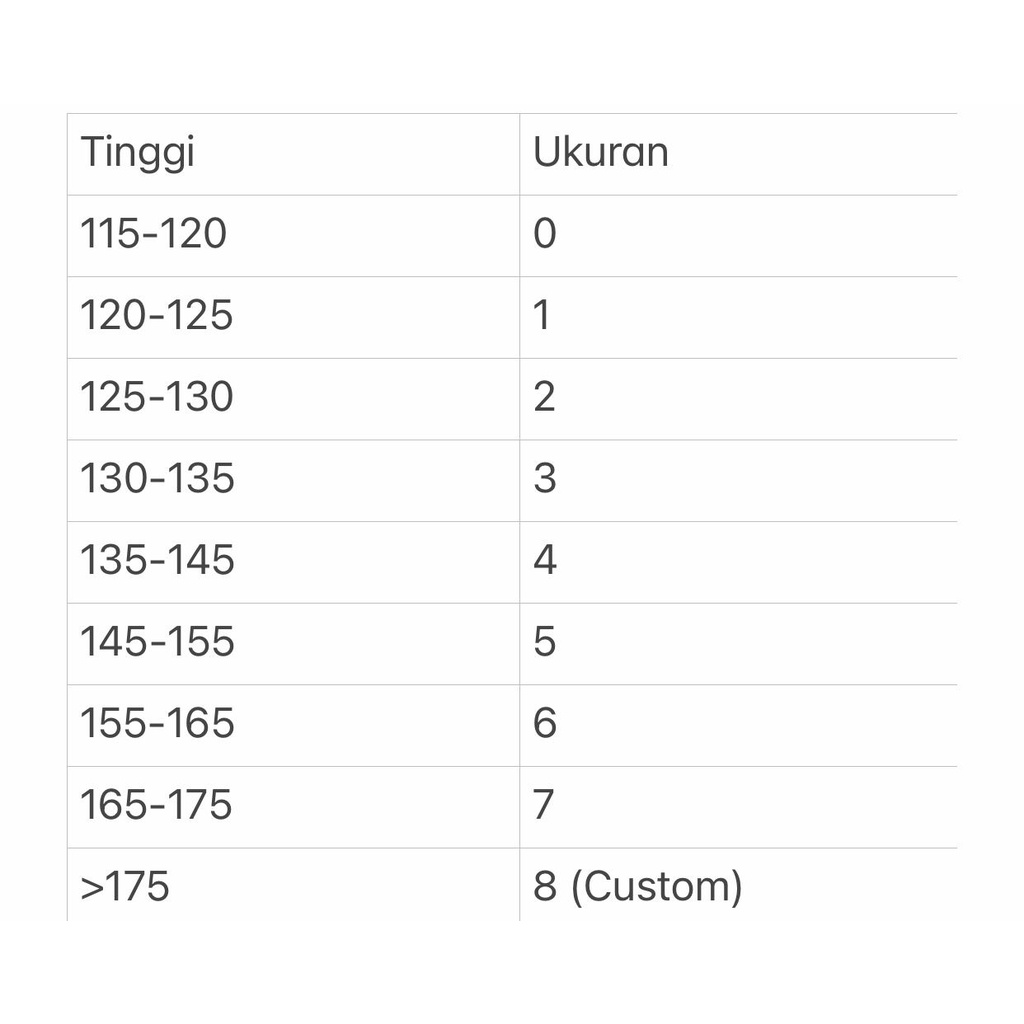Click the size 5 cell
This screenshot has height=1024, width=1024.
pyautogui.click(x=545, y=642)
